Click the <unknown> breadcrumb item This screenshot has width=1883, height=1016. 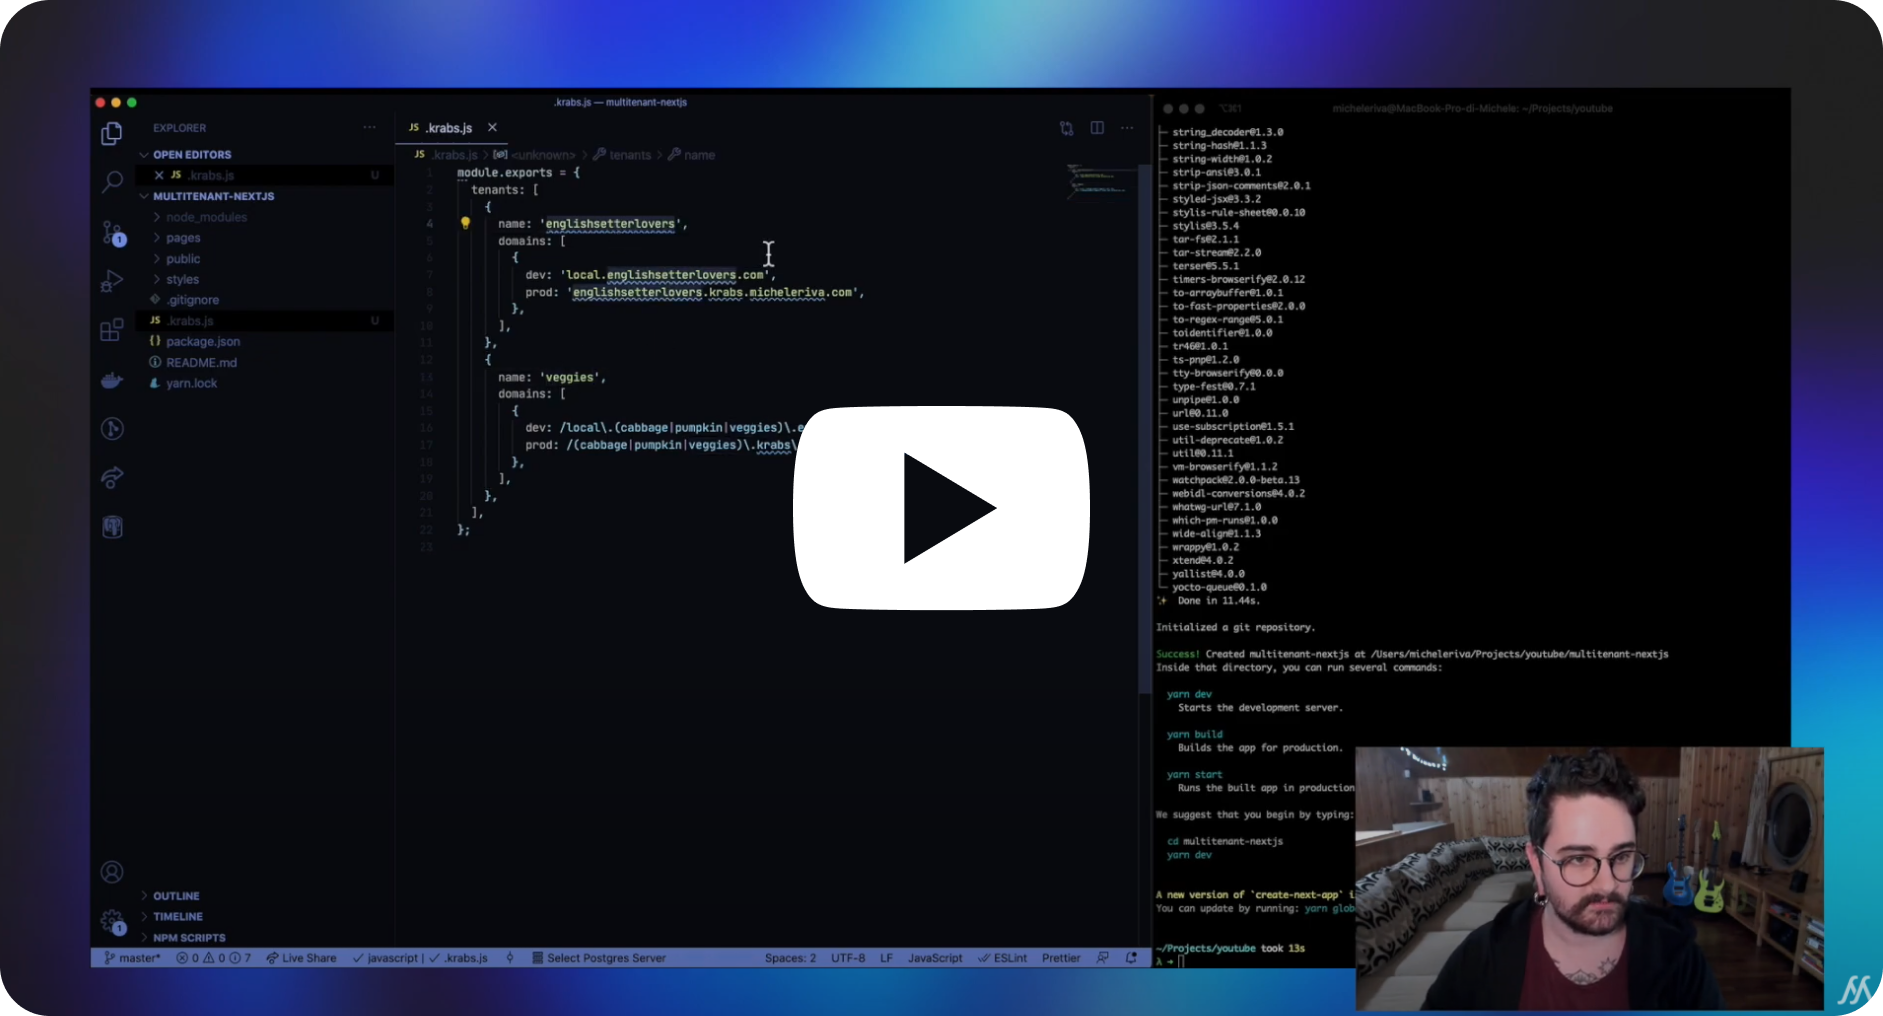pos(543,155)
